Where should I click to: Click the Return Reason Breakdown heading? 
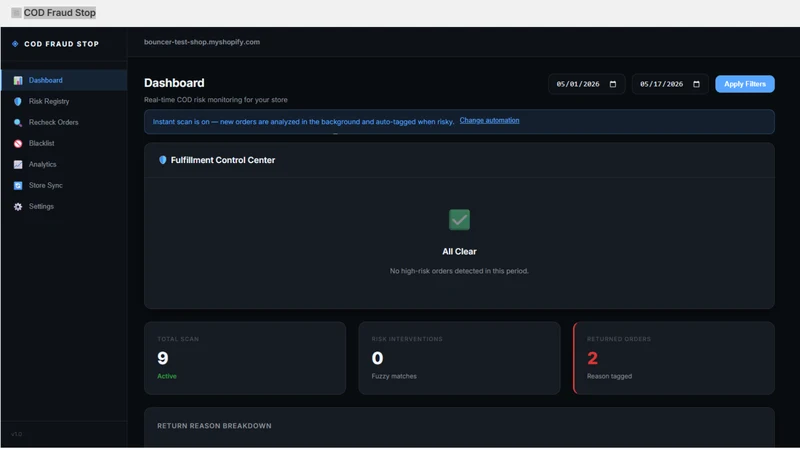(214, 426)
